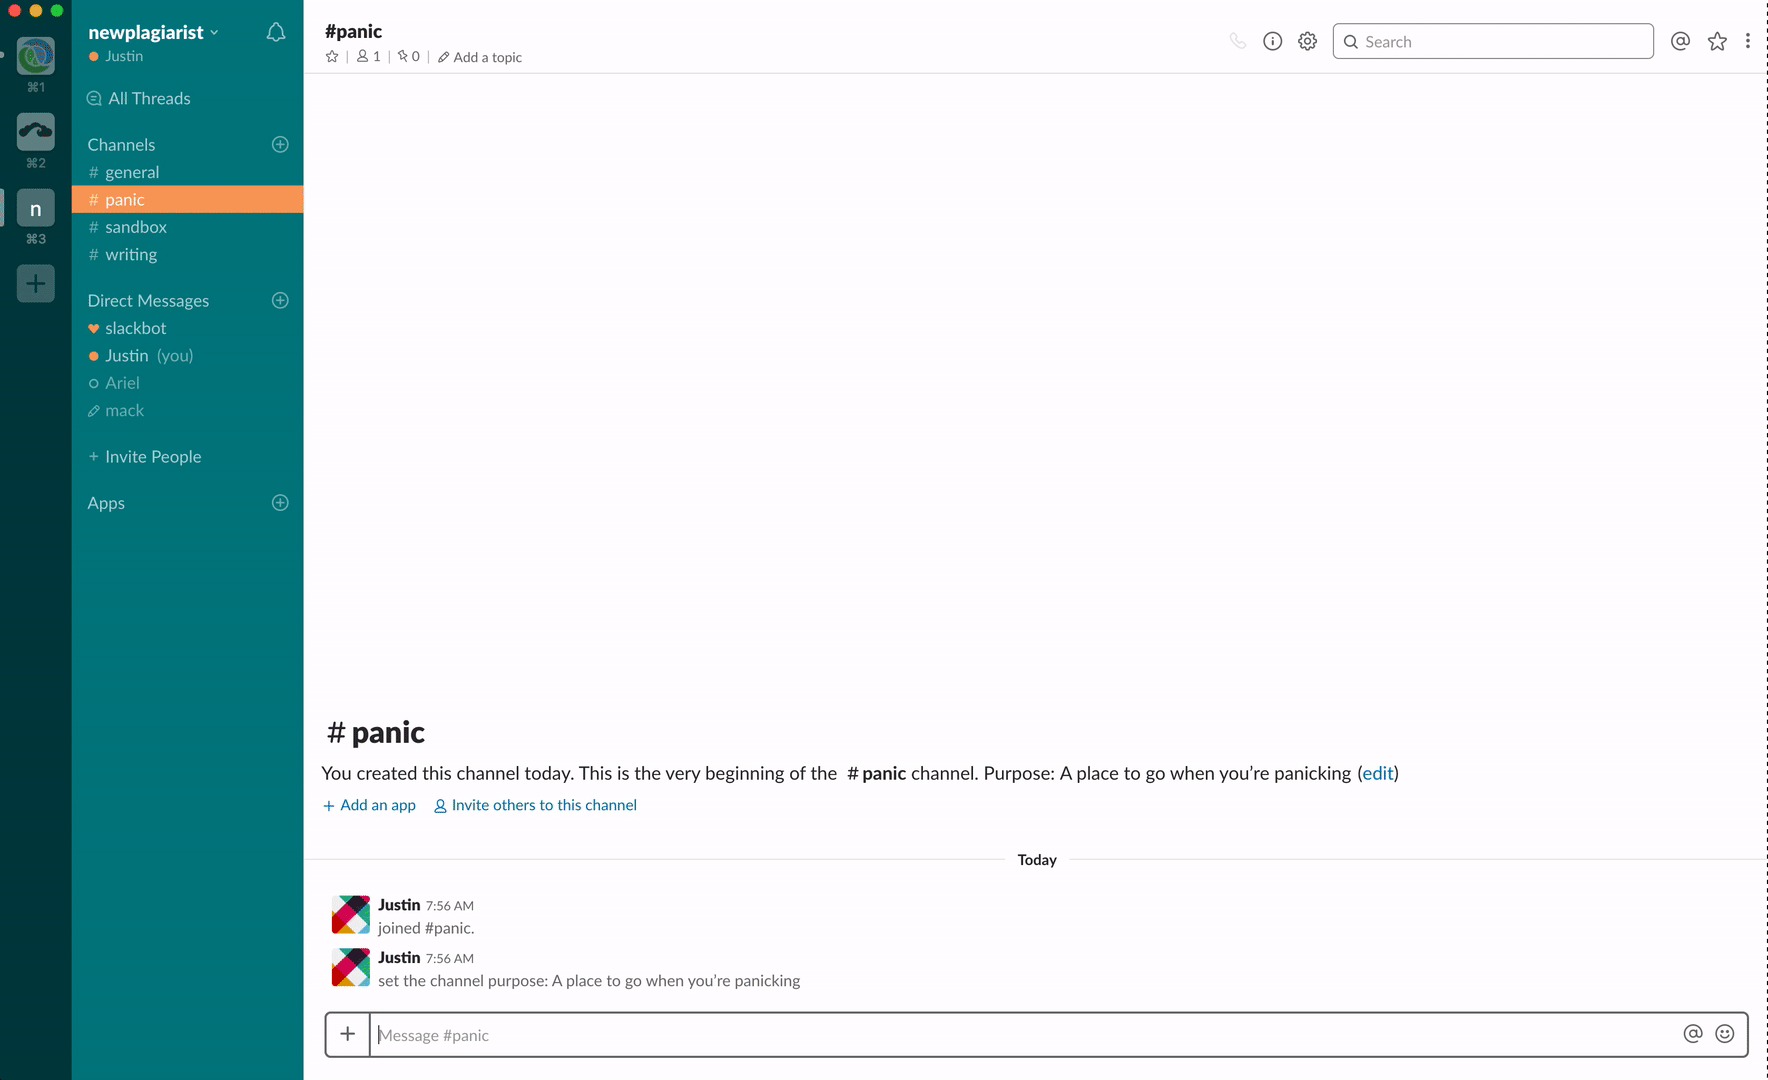Click Invite People in sidebar
The image size is (1768, 1080).
(145, 456)
